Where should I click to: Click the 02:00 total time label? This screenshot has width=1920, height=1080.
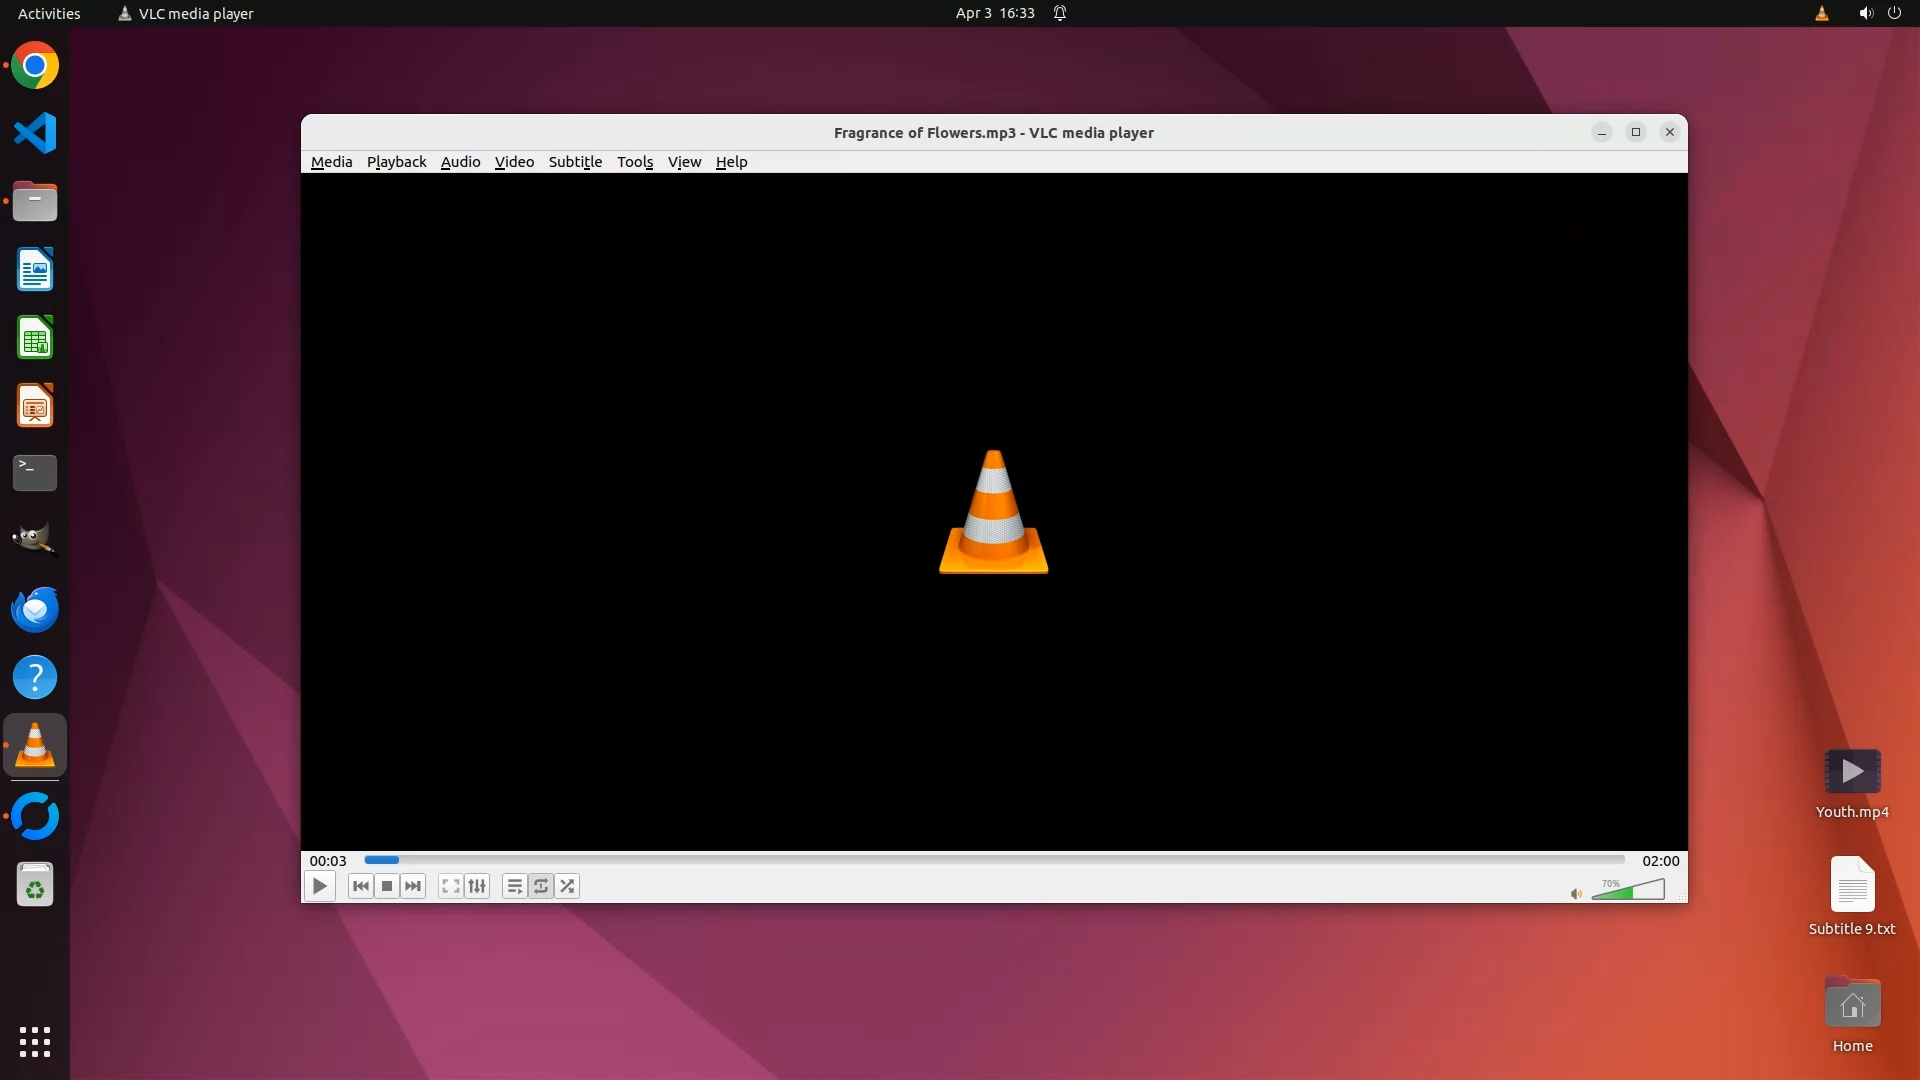(1660, 861)
